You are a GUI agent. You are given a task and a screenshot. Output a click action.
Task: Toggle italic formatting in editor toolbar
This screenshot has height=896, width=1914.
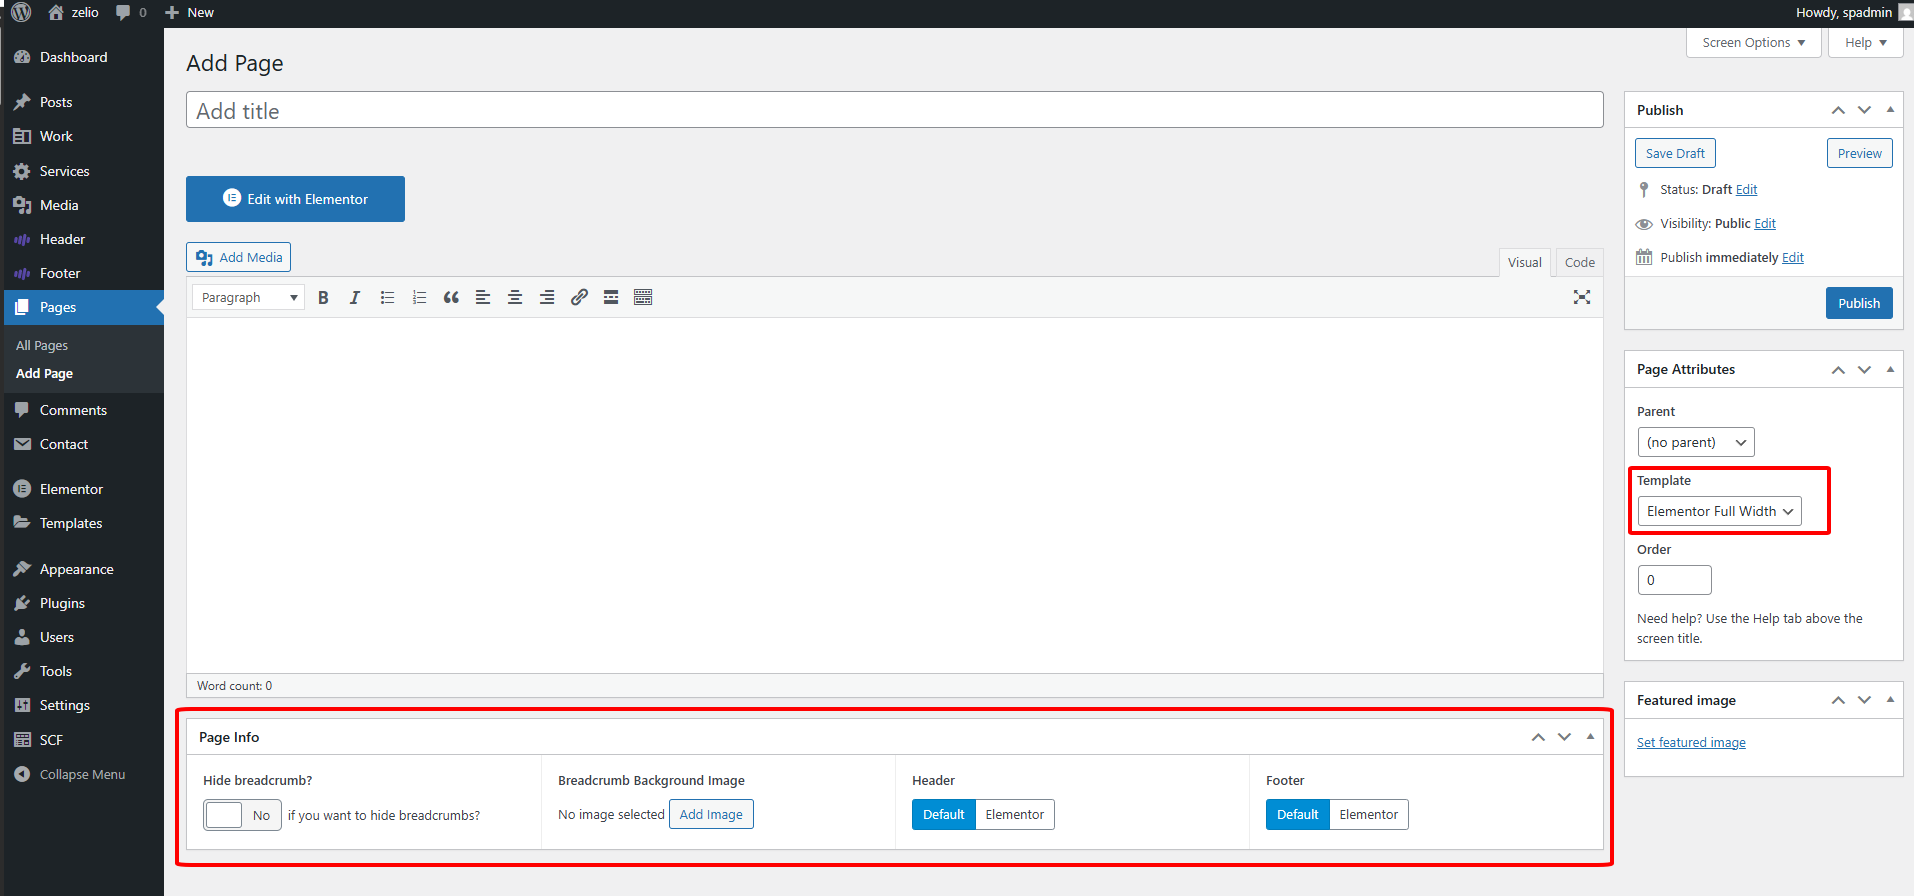coord(355,297)
